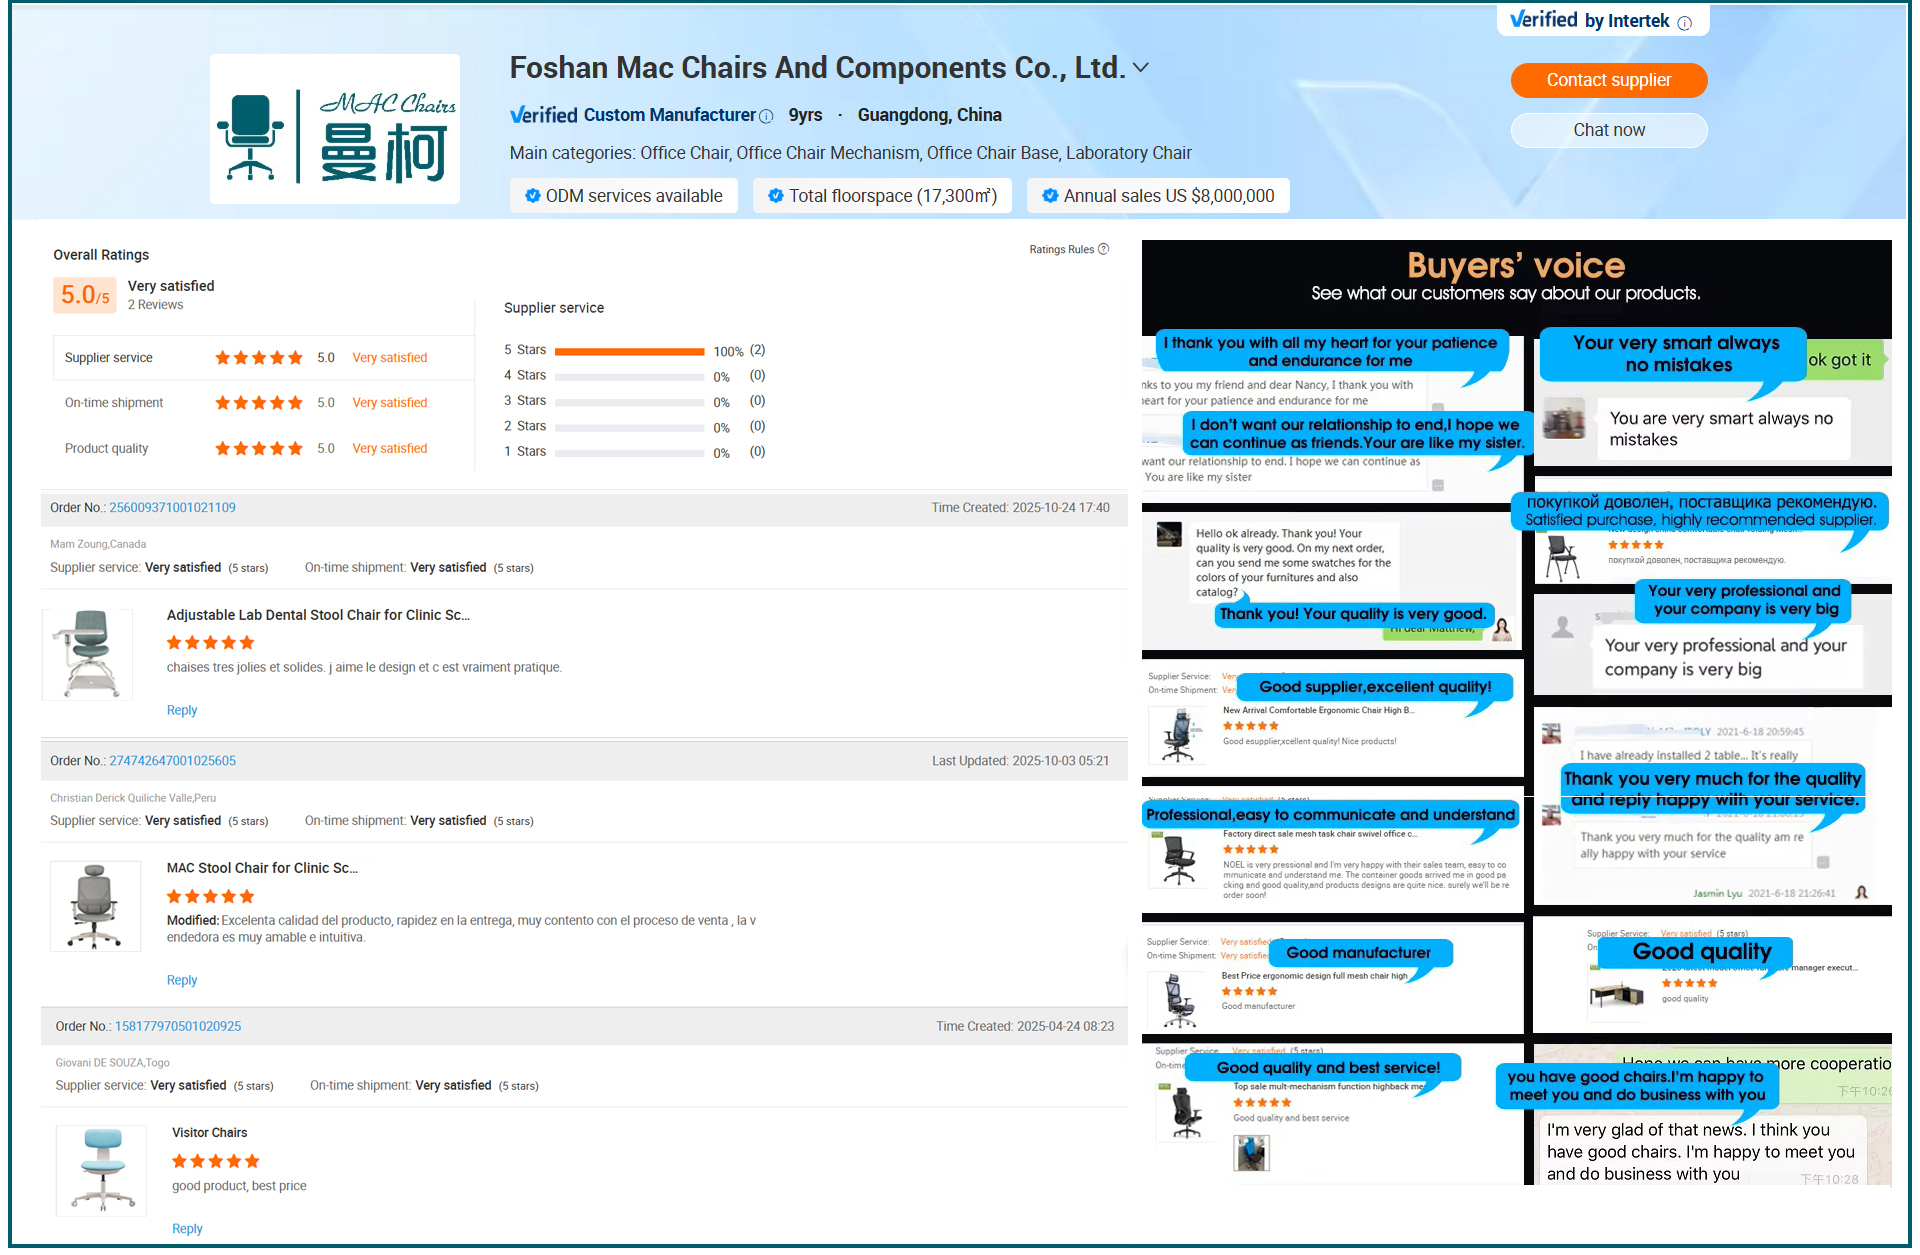Screen dimensions: 1920x1255
Task: Start a chat with Chat now
Action: point(1608,130)
